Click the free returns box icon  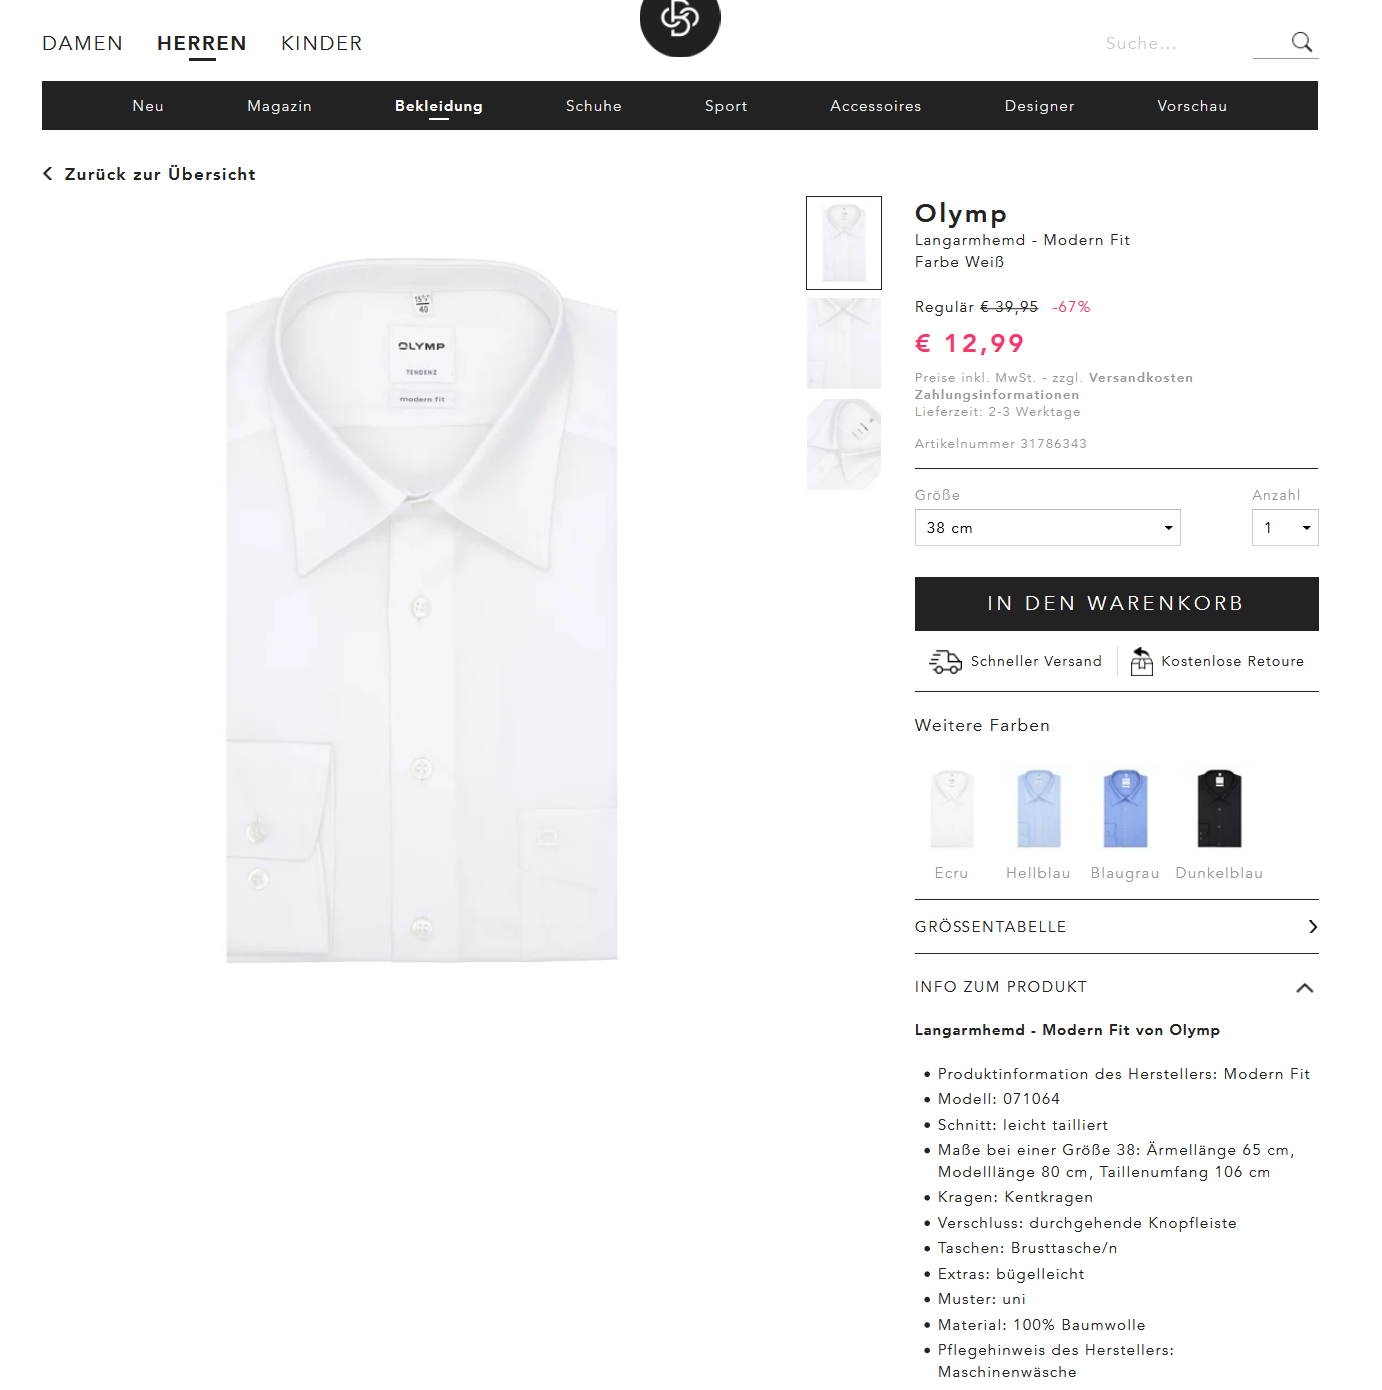[x=1141, y=662]
